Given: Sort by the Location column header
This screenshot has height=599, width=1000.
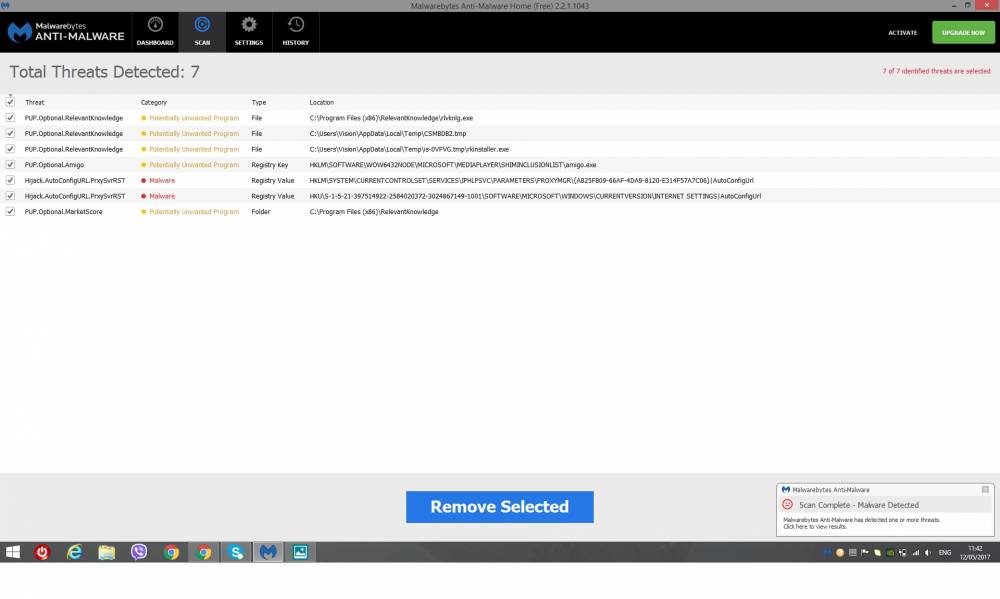Looking at the screenshot, I should (321, 102).
